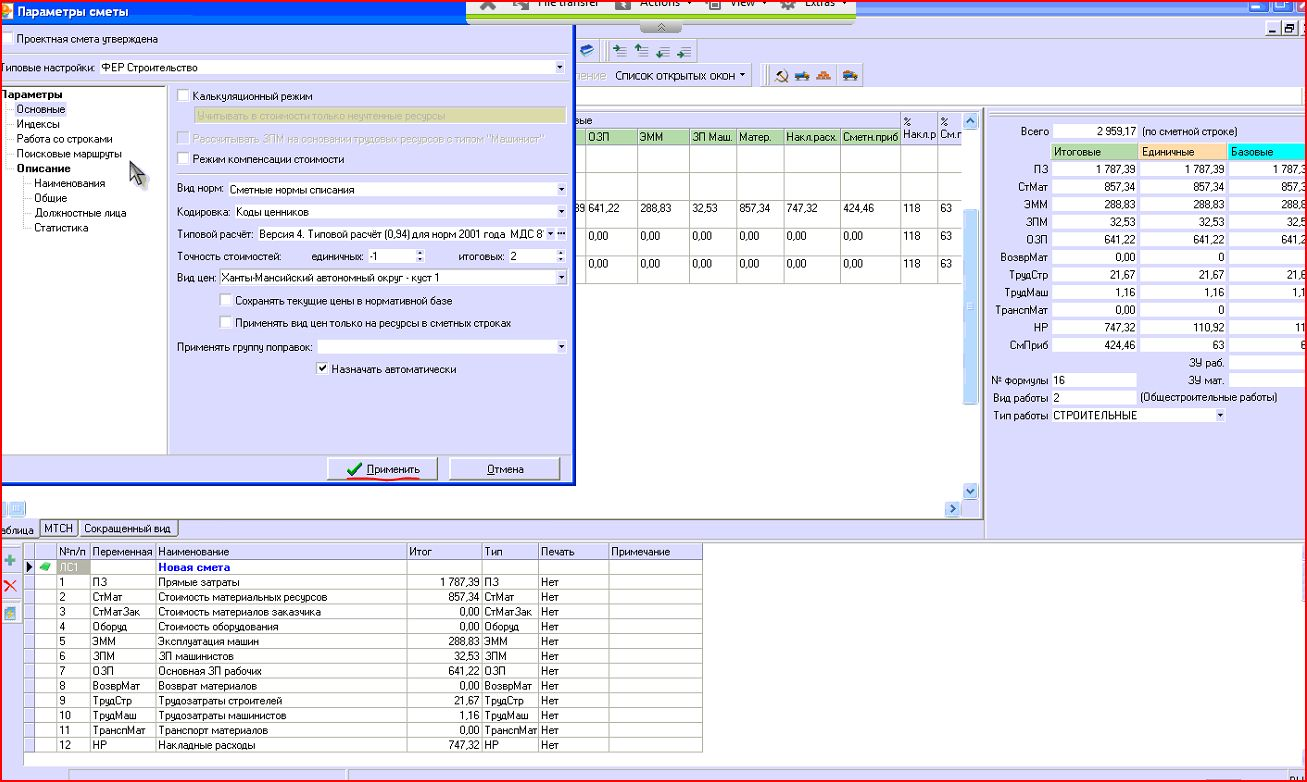Click the third green outdent arrow icon

[663, 50]
